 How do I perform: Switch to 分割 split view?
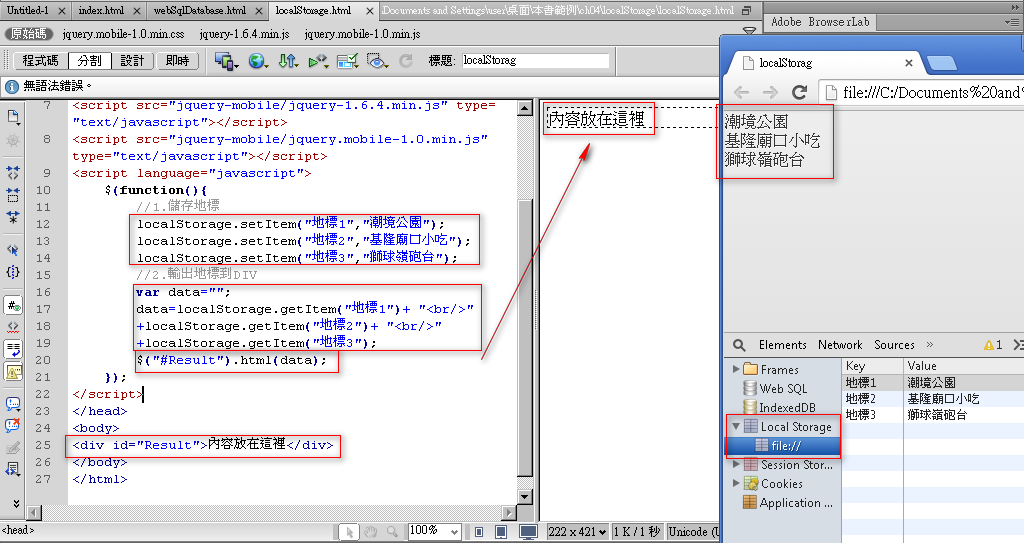click(x=89, y=61)
